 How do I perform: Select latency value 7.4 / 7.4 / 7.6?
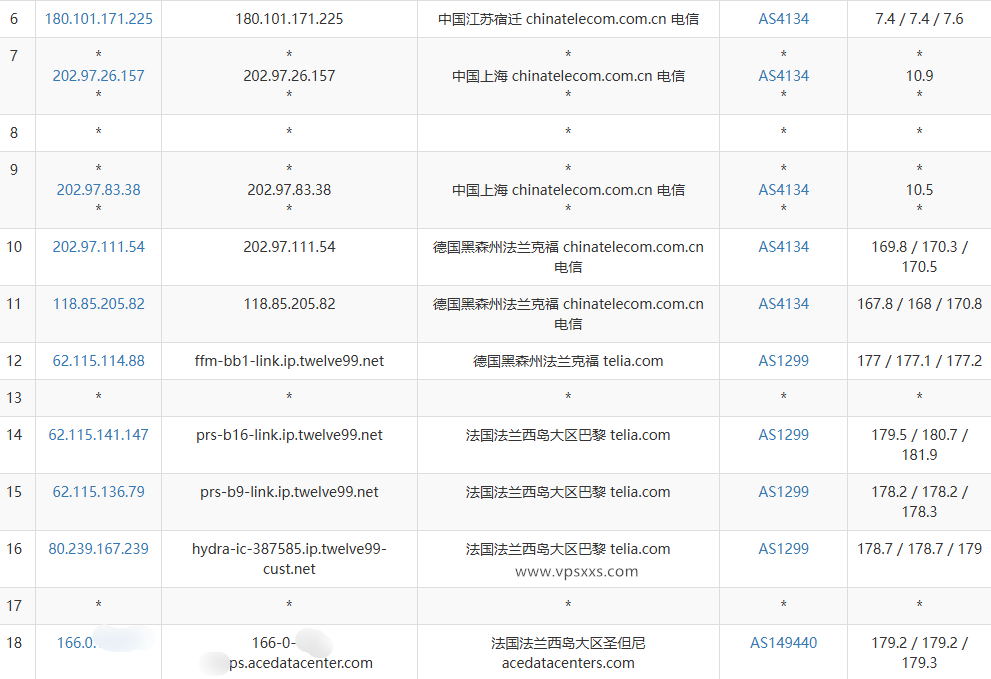(x=919, y=19)
